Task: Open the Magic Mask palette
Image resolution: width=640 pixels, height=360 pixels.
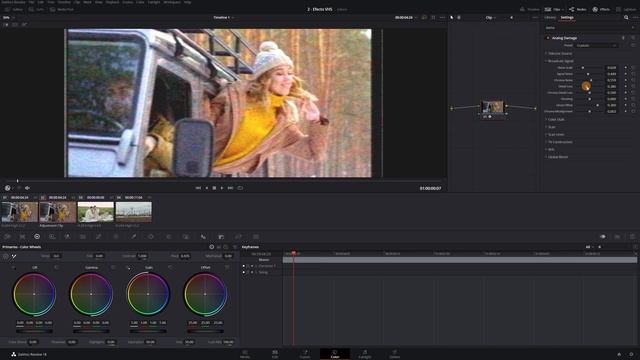Action: 186,237
